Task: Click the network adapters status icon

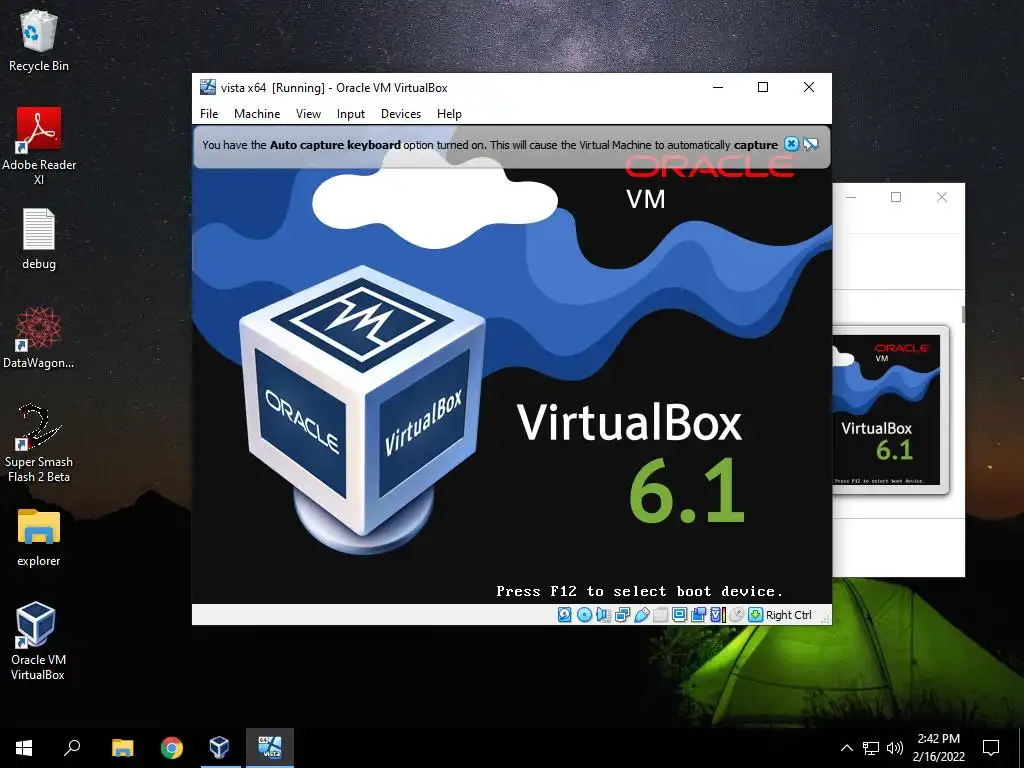Action: tap(622, 615)
